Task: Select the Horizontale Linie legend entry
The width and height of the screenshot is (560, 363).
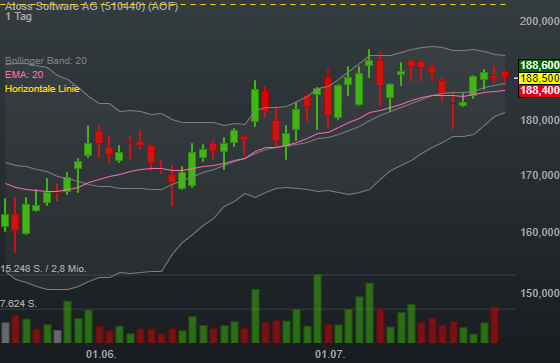Action: coord(42,89)
